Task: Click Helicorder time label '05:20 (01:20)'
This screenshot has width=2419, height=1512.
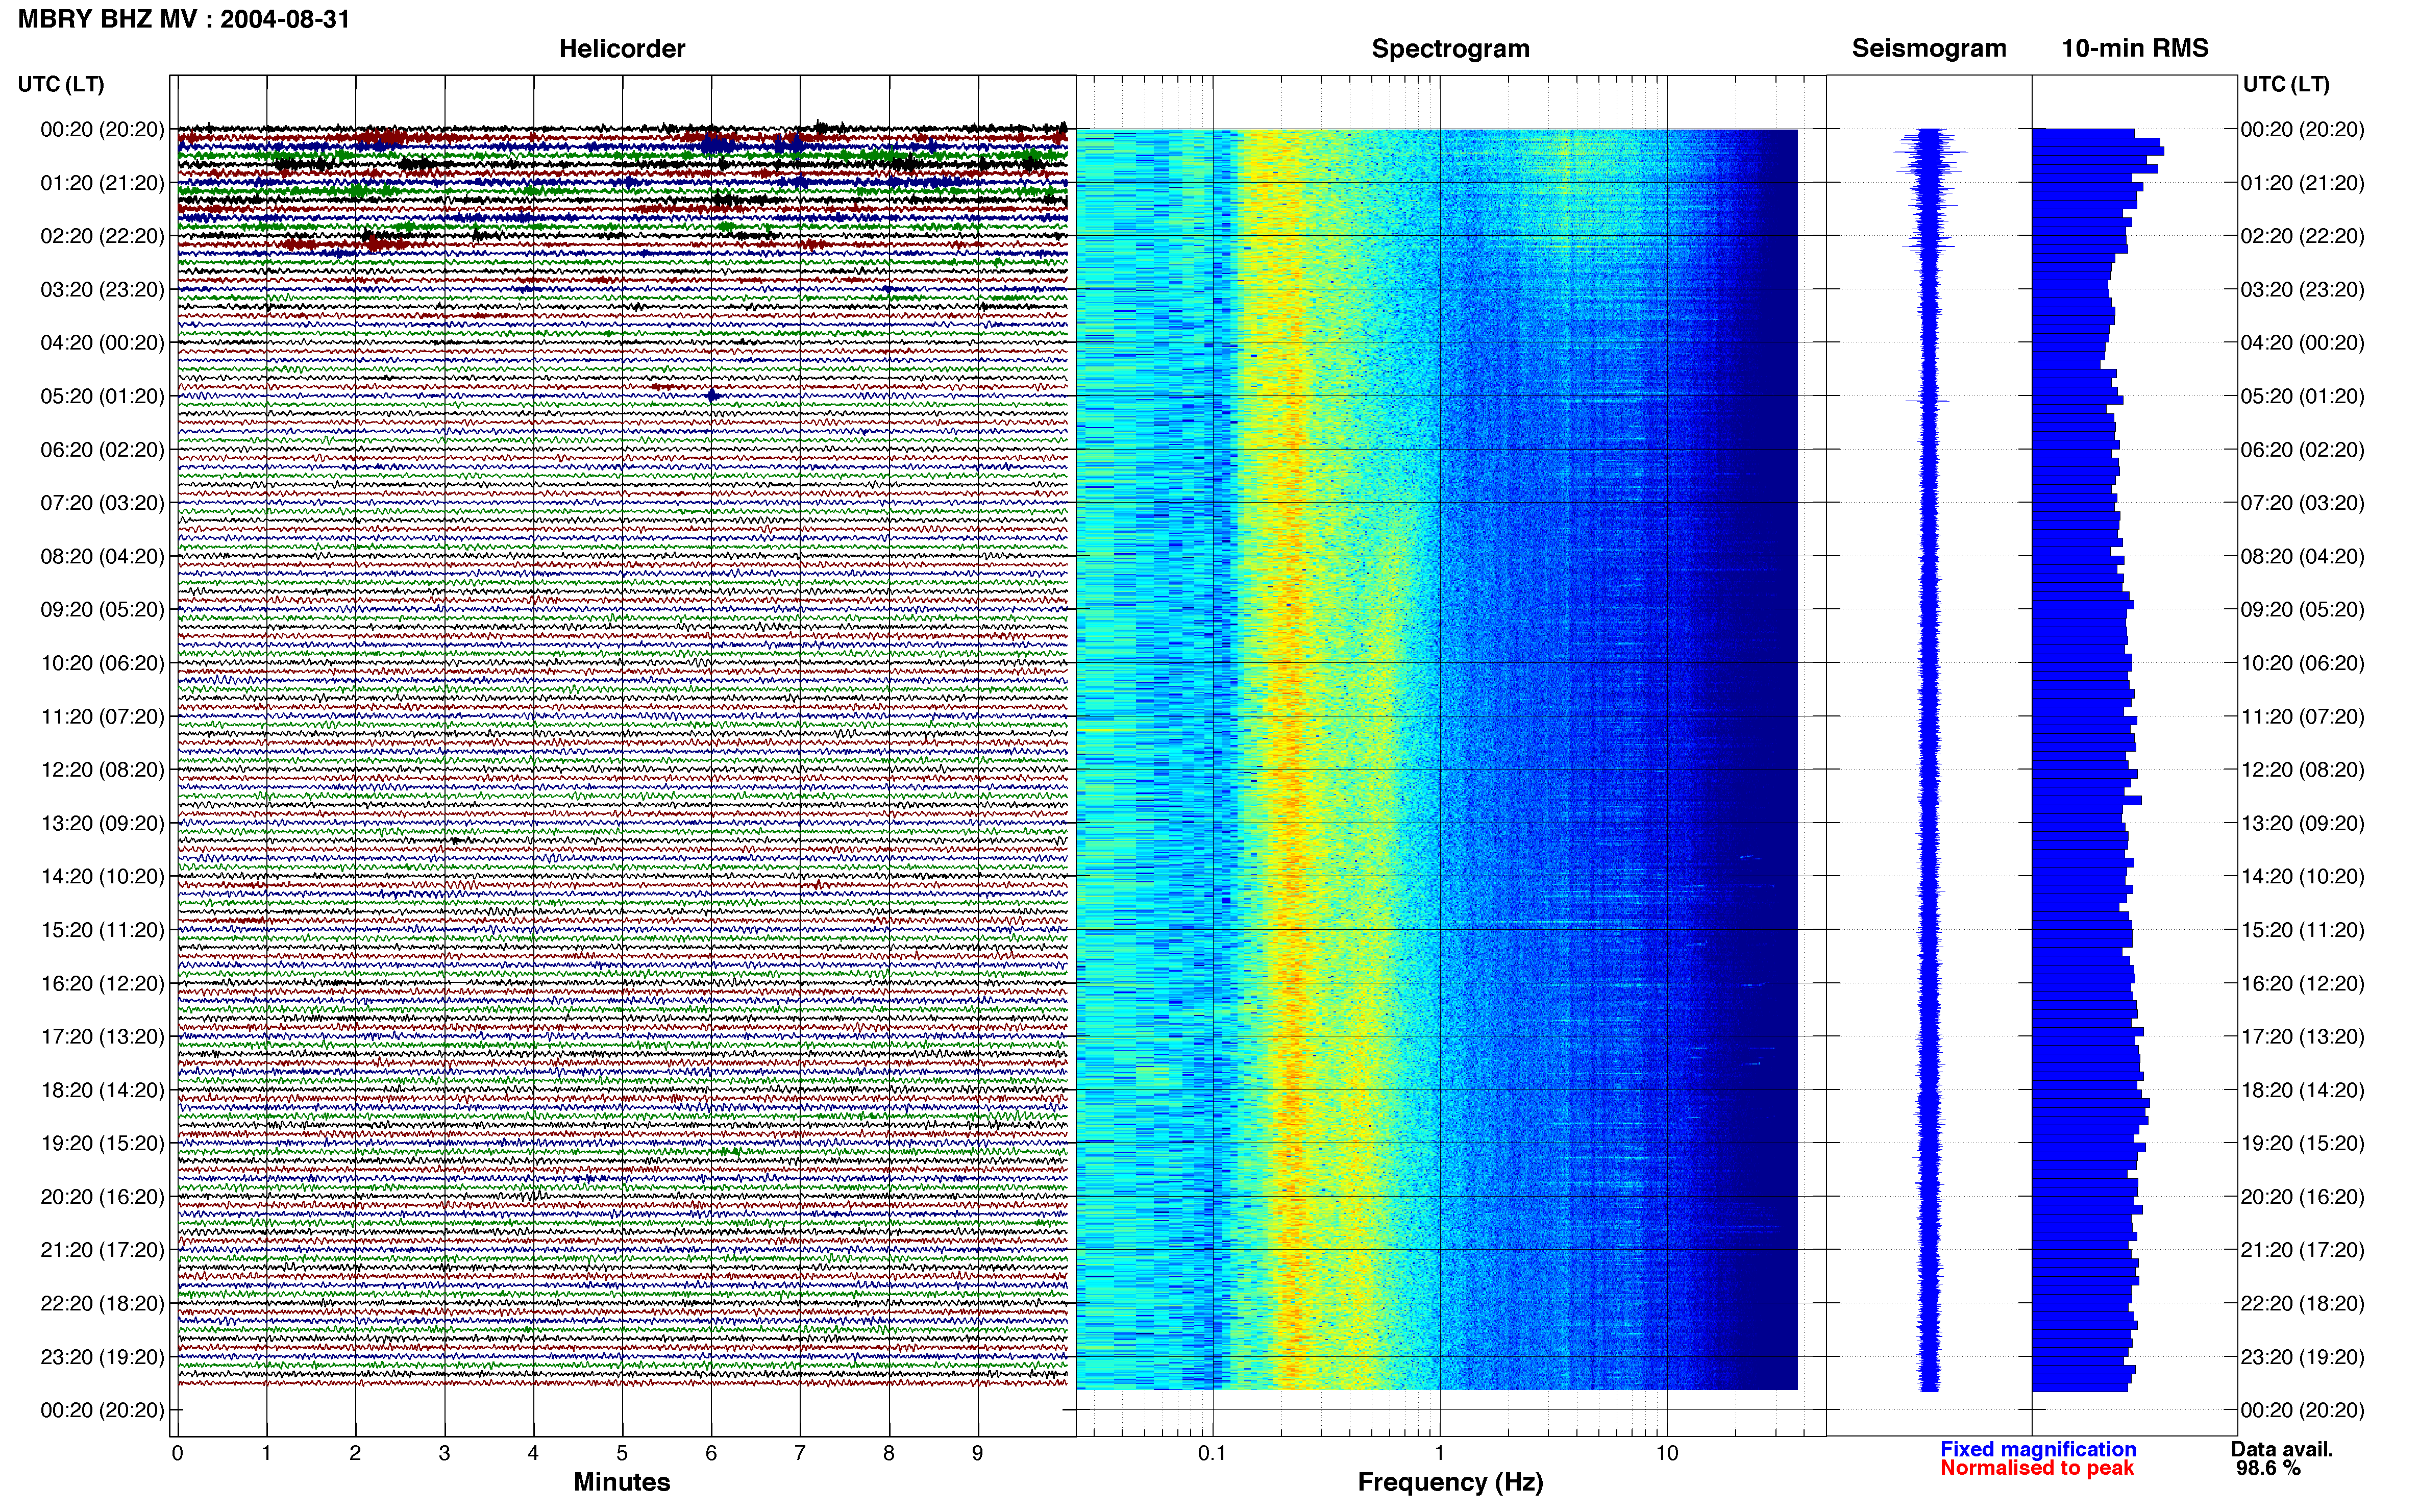Action: point(102,396)
